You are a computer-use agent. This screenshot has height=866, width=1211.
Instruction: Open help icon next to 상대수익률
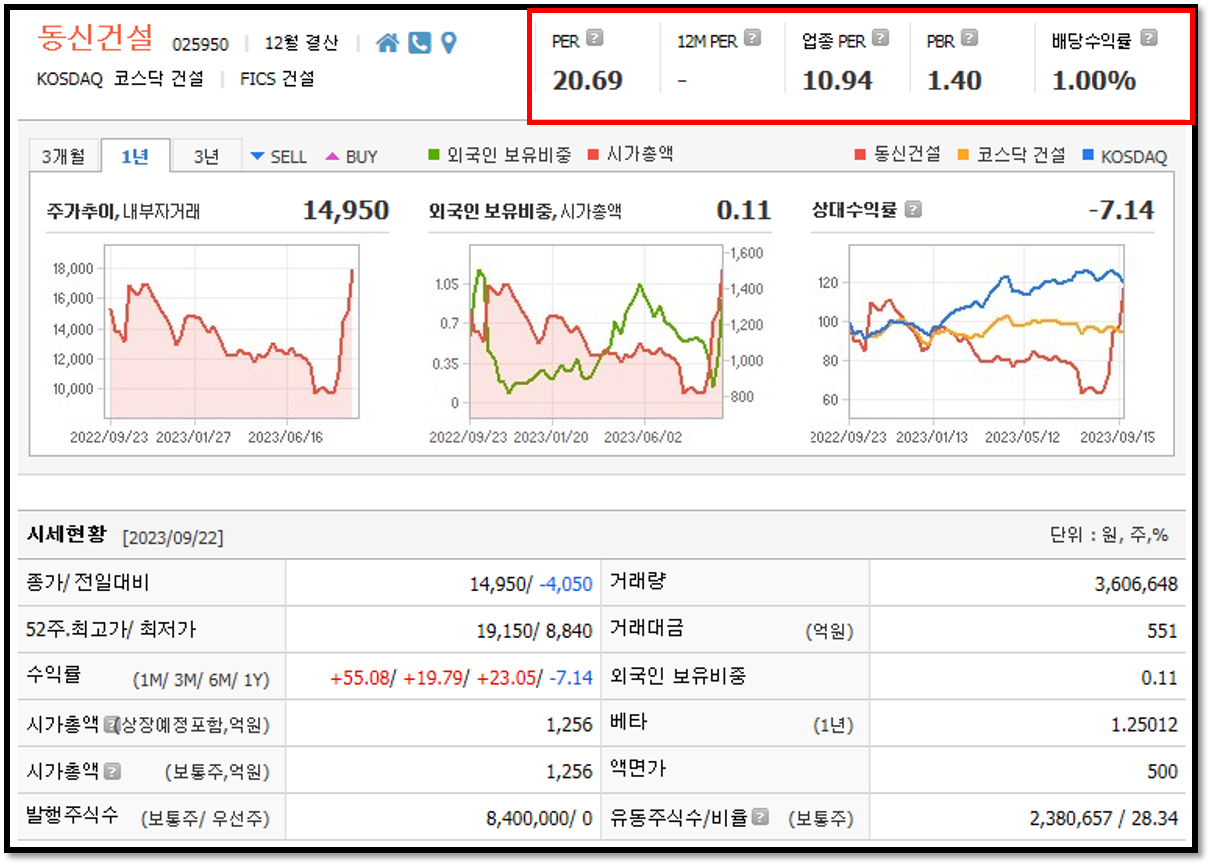pyautogui.click(x=913, y=210)
